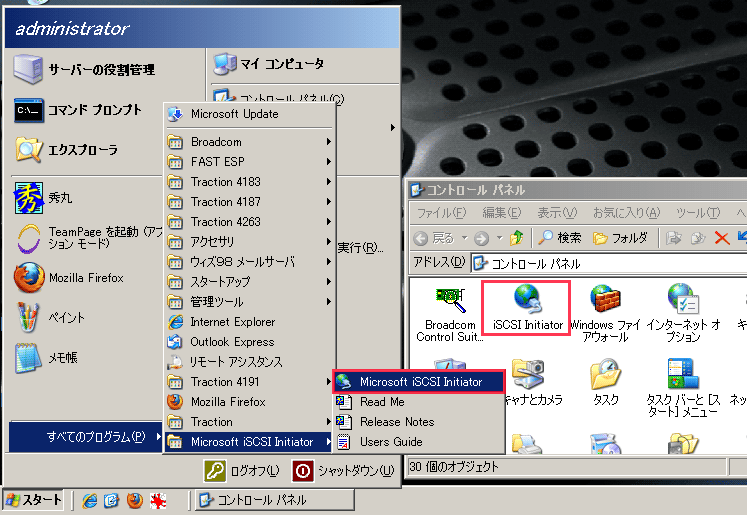Open ファイル menu in Control Panel
The height and width of the screenshot is (515, 747).
point(441,213)
